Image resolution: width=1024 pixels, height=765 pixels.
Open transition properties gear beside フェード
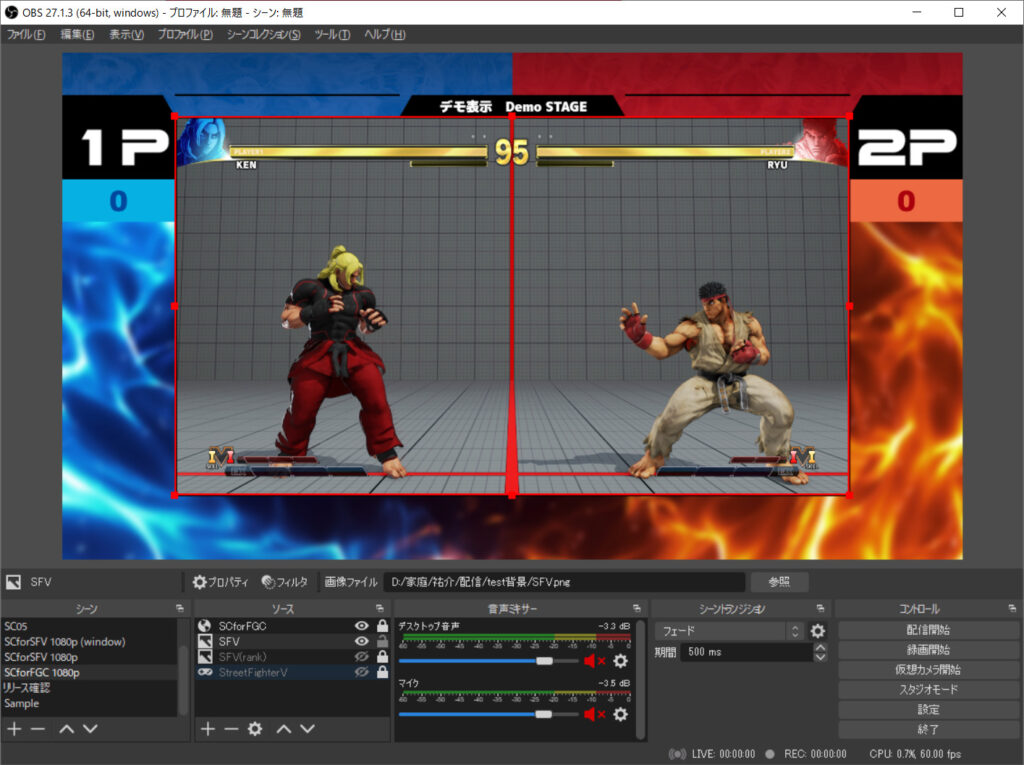tap(818, 631)
